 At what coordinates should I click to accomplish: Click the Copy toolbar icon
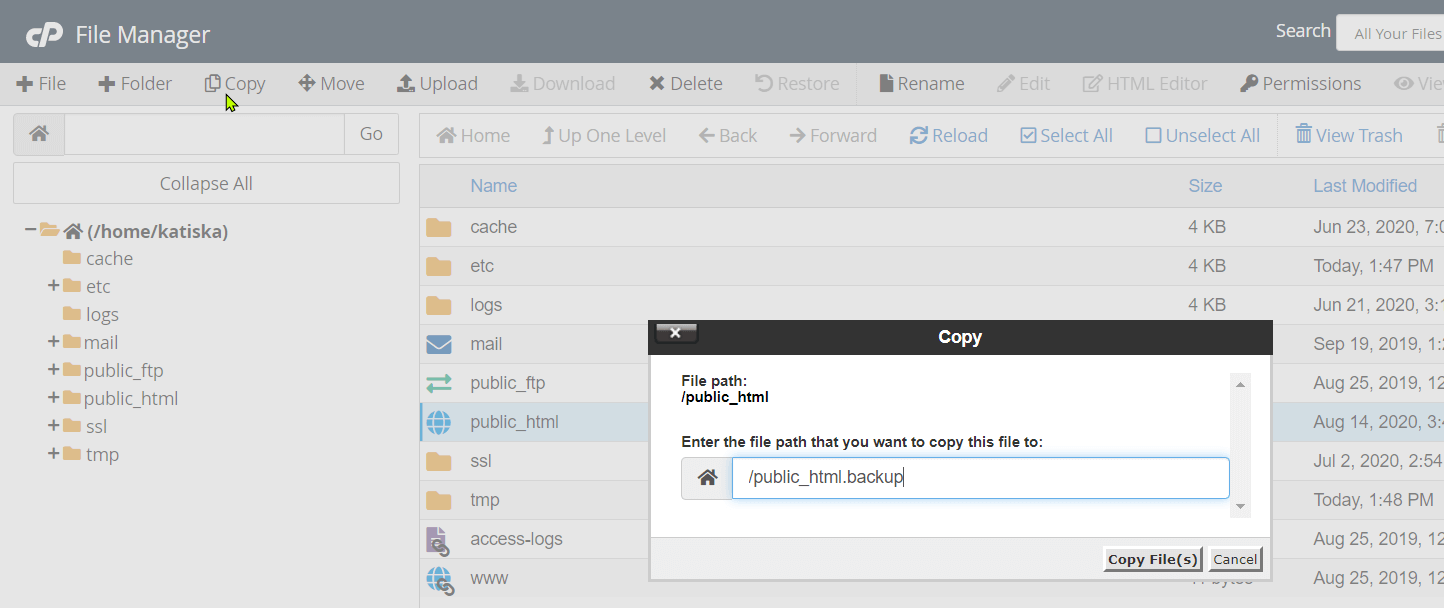tap(213, 84)
